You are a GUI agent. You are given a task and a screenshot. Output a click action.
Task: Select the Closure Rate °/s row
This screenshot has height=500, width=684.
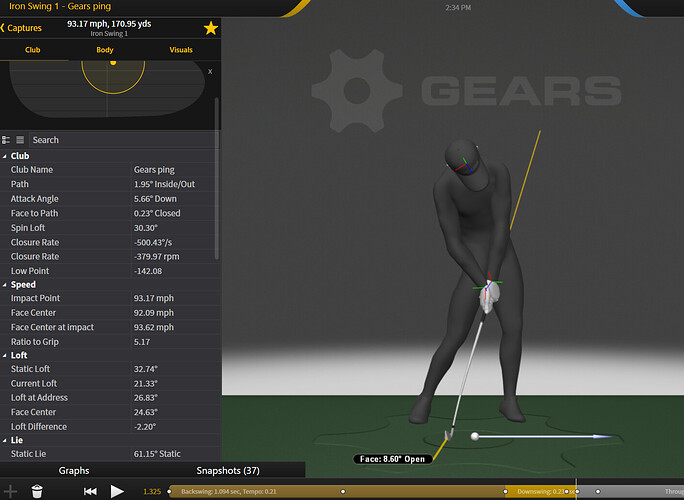click(109, 242)
